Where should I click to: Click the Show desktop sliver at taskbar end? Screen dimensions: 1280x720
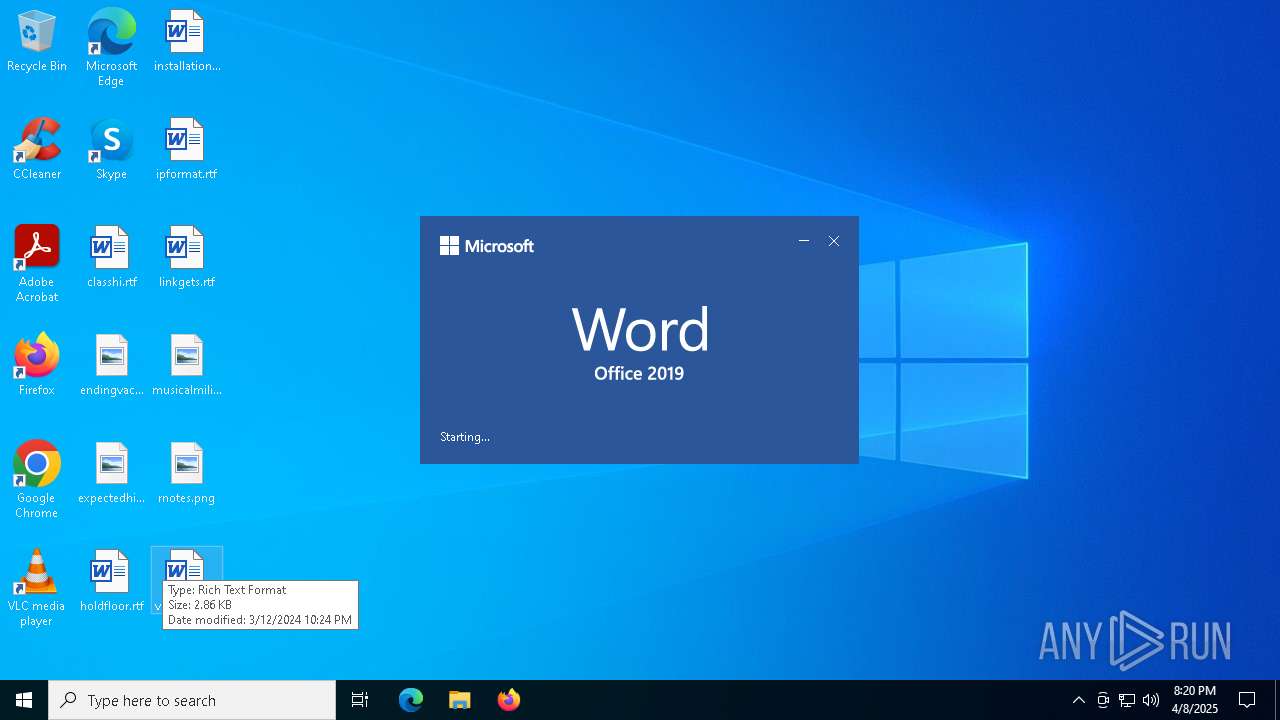click(1277, 700)
